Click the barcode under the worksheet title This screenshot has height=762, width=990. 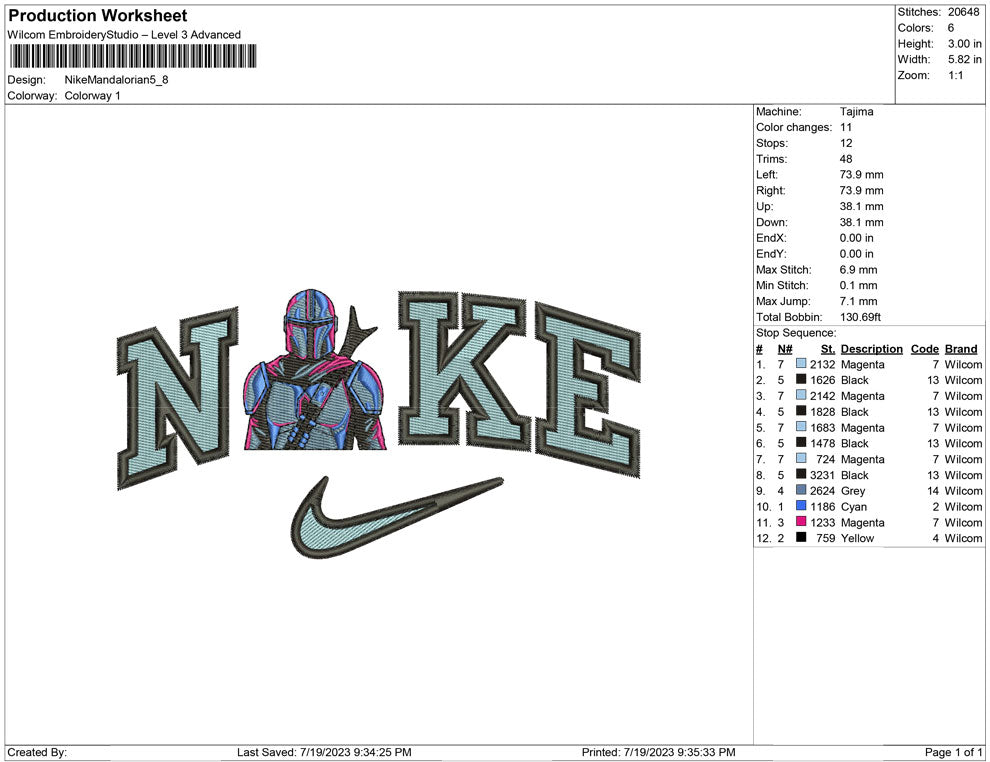click(133, 56)
